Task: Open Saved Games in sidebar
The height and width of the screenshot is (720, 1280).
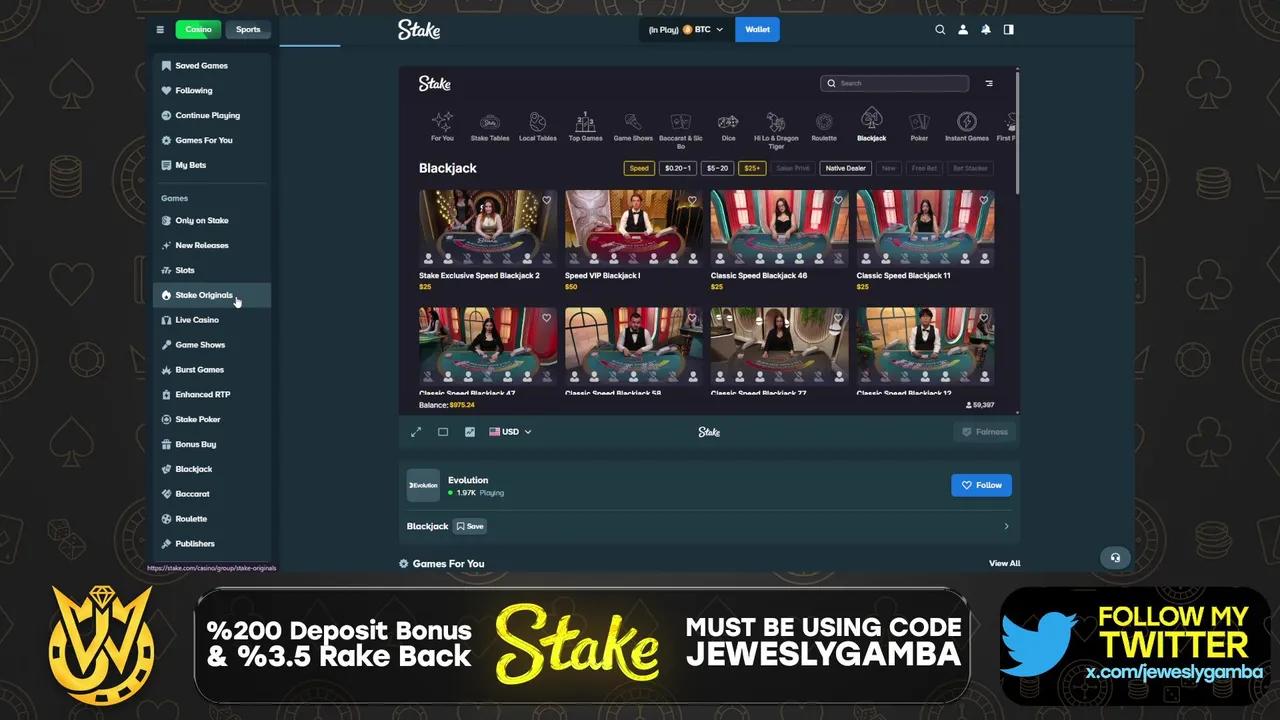Action: tap(211, 66)
